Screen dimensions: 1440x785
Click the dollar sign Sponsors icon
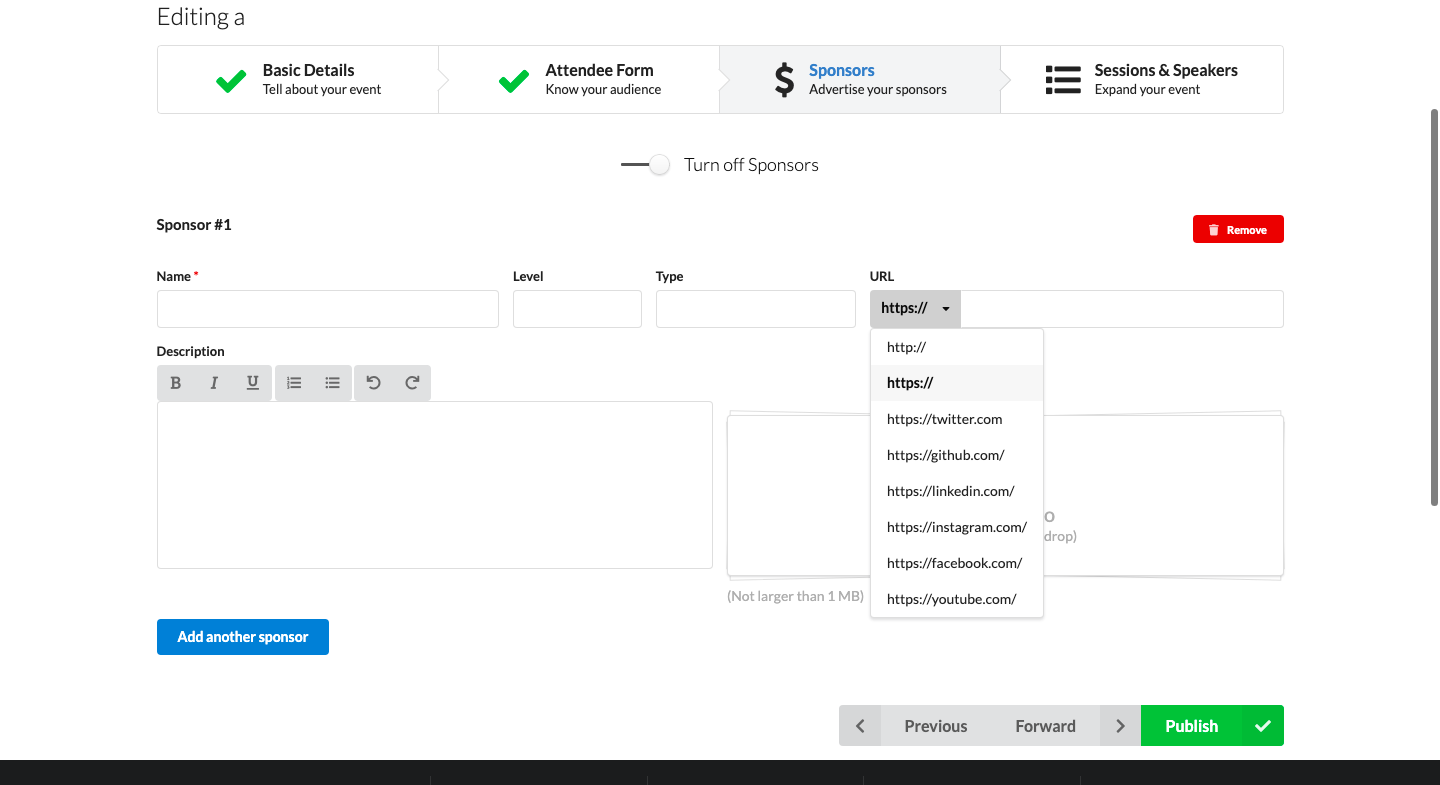785,80
